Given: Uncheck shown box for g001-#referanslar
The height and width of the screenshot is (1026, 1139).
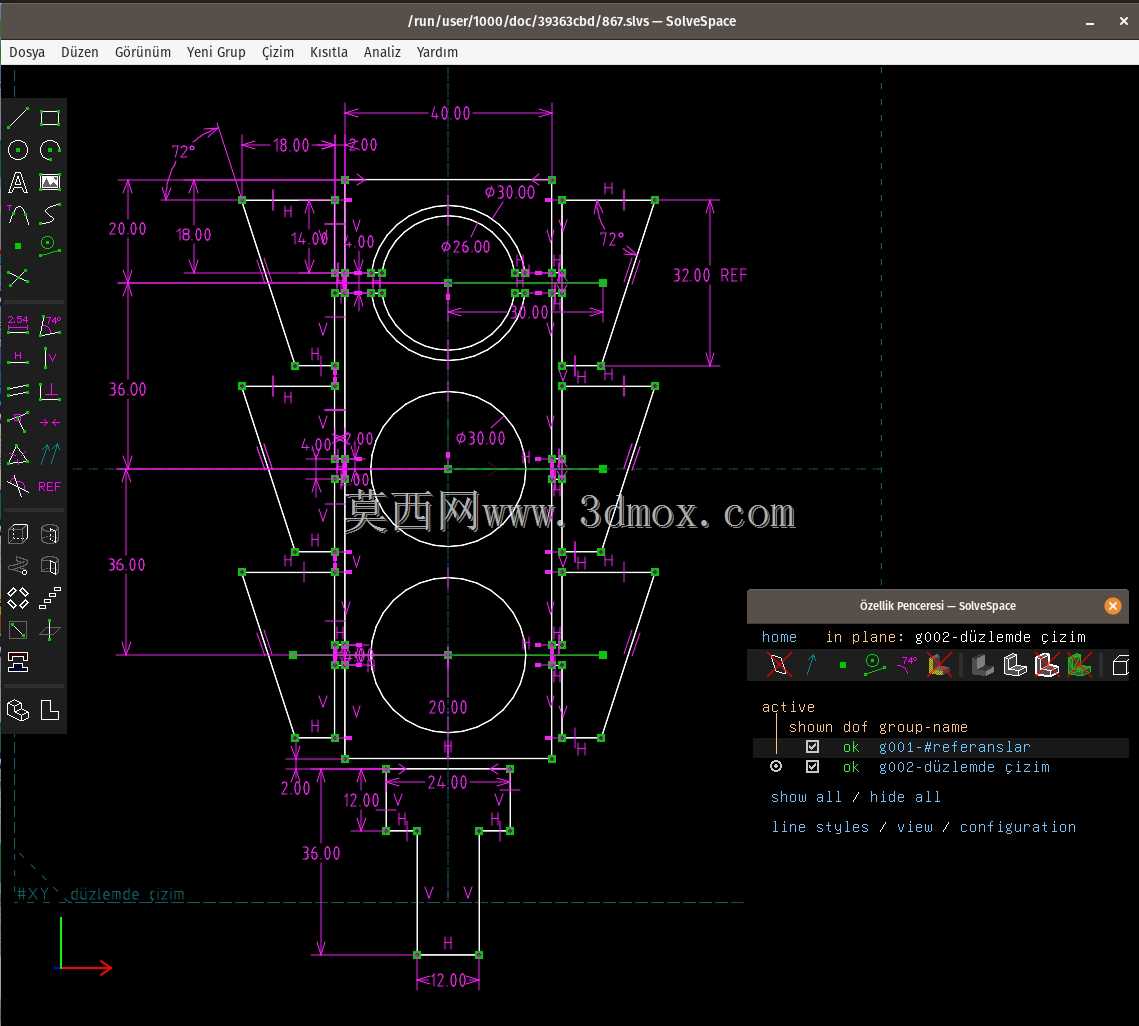Looking at the screenshot, I should tap(812, 746).
